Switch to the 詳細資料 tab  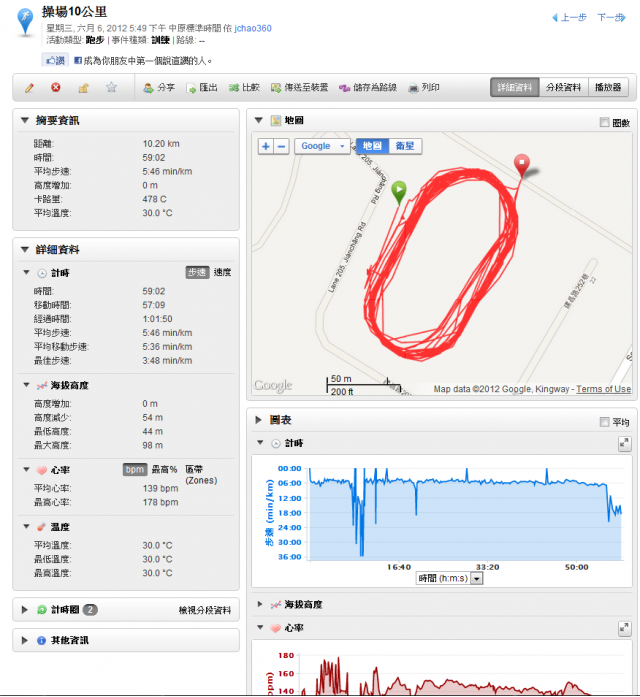[x=515, y=87]
